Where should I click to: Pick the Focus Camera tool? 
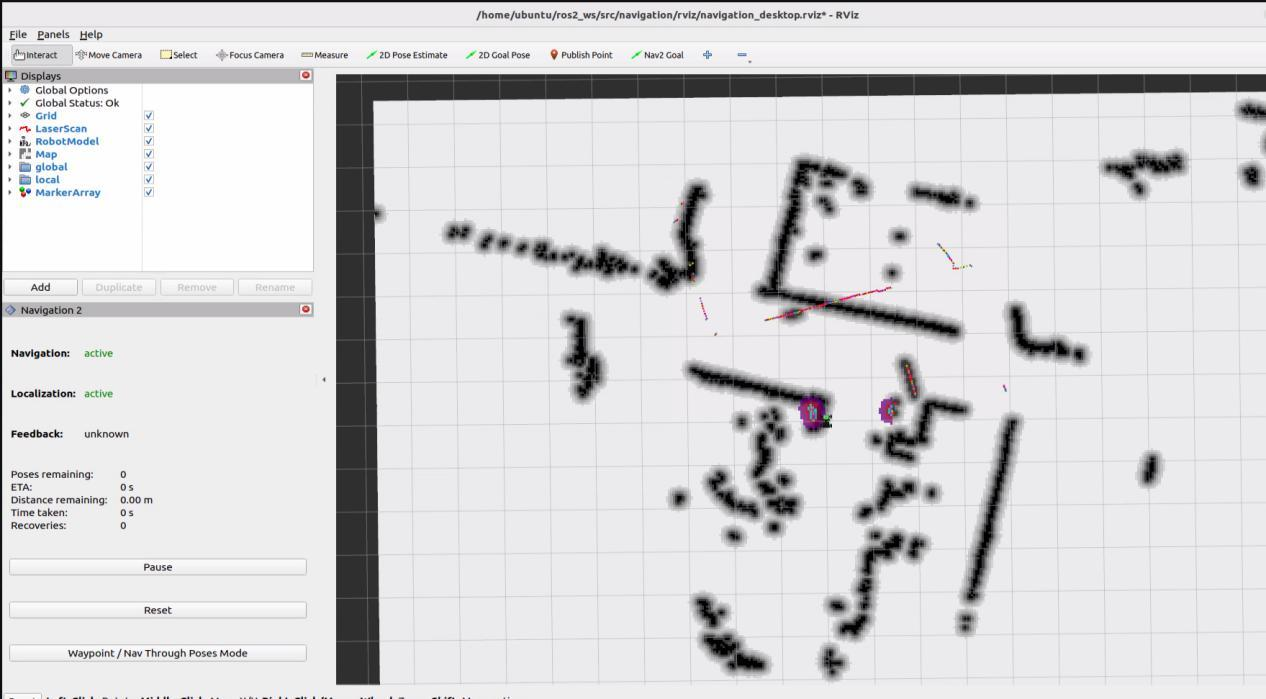tap(250, 55)
